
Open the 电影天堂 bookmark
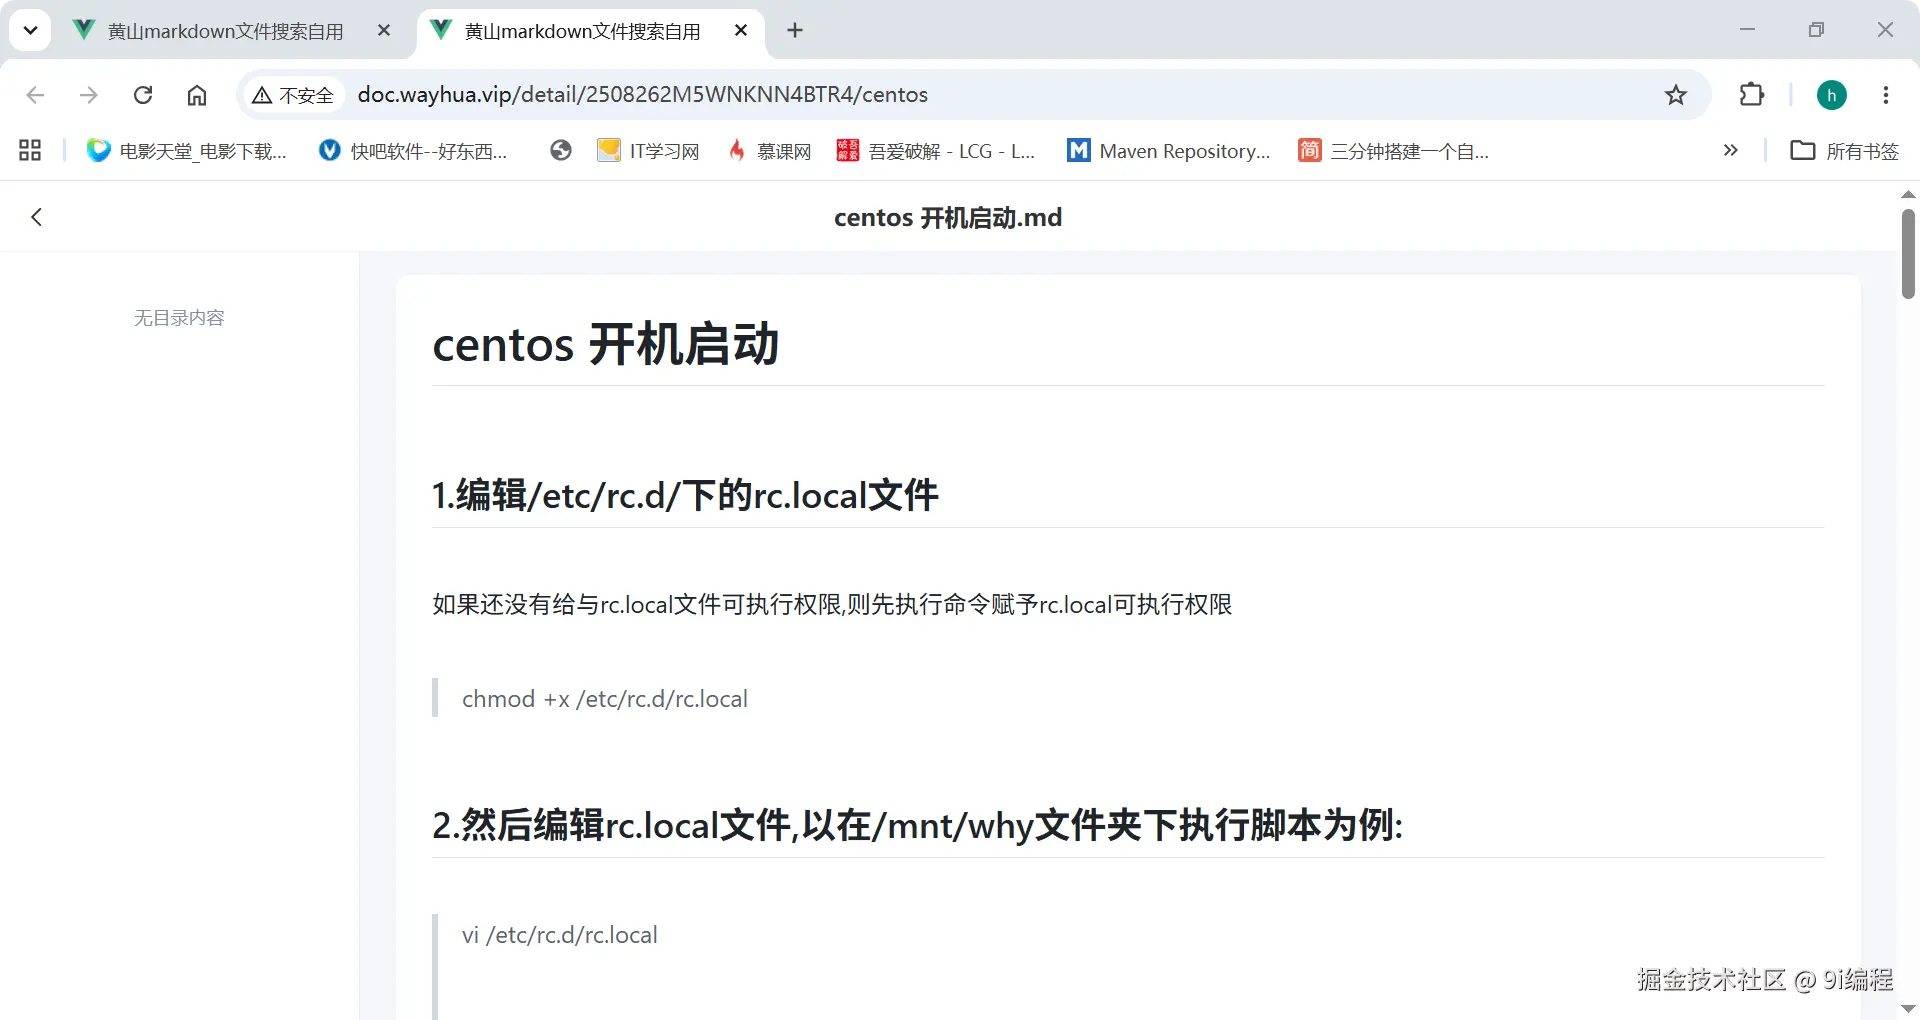tap(187, 151)
